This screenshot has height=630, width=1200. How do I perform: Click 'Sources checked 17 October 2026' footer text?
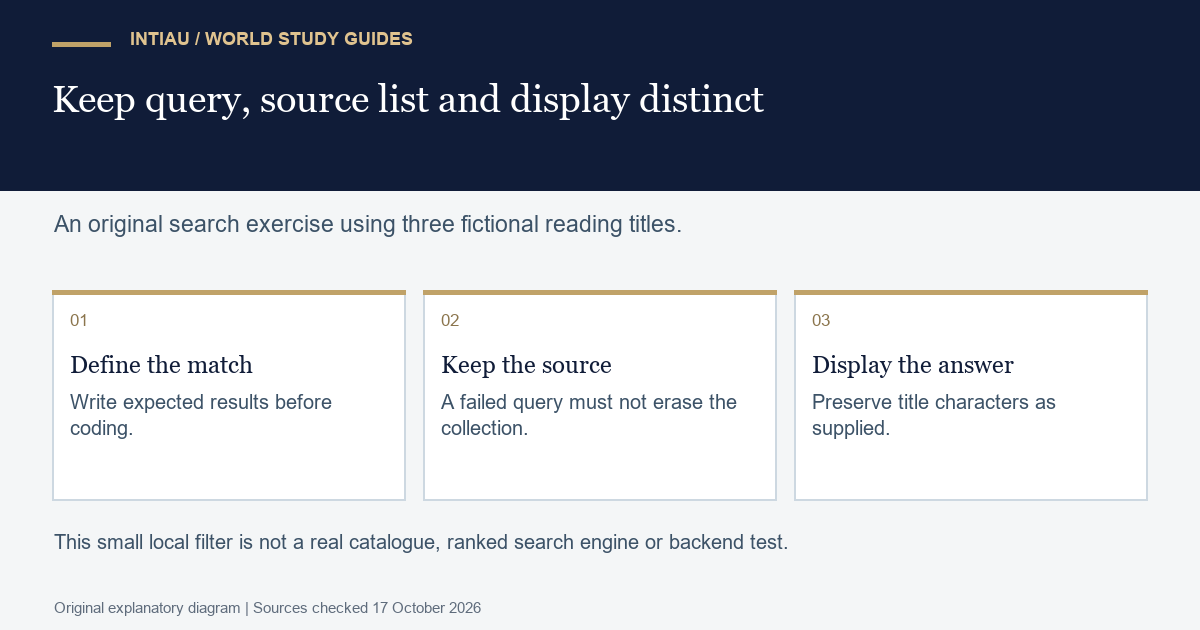367,608
